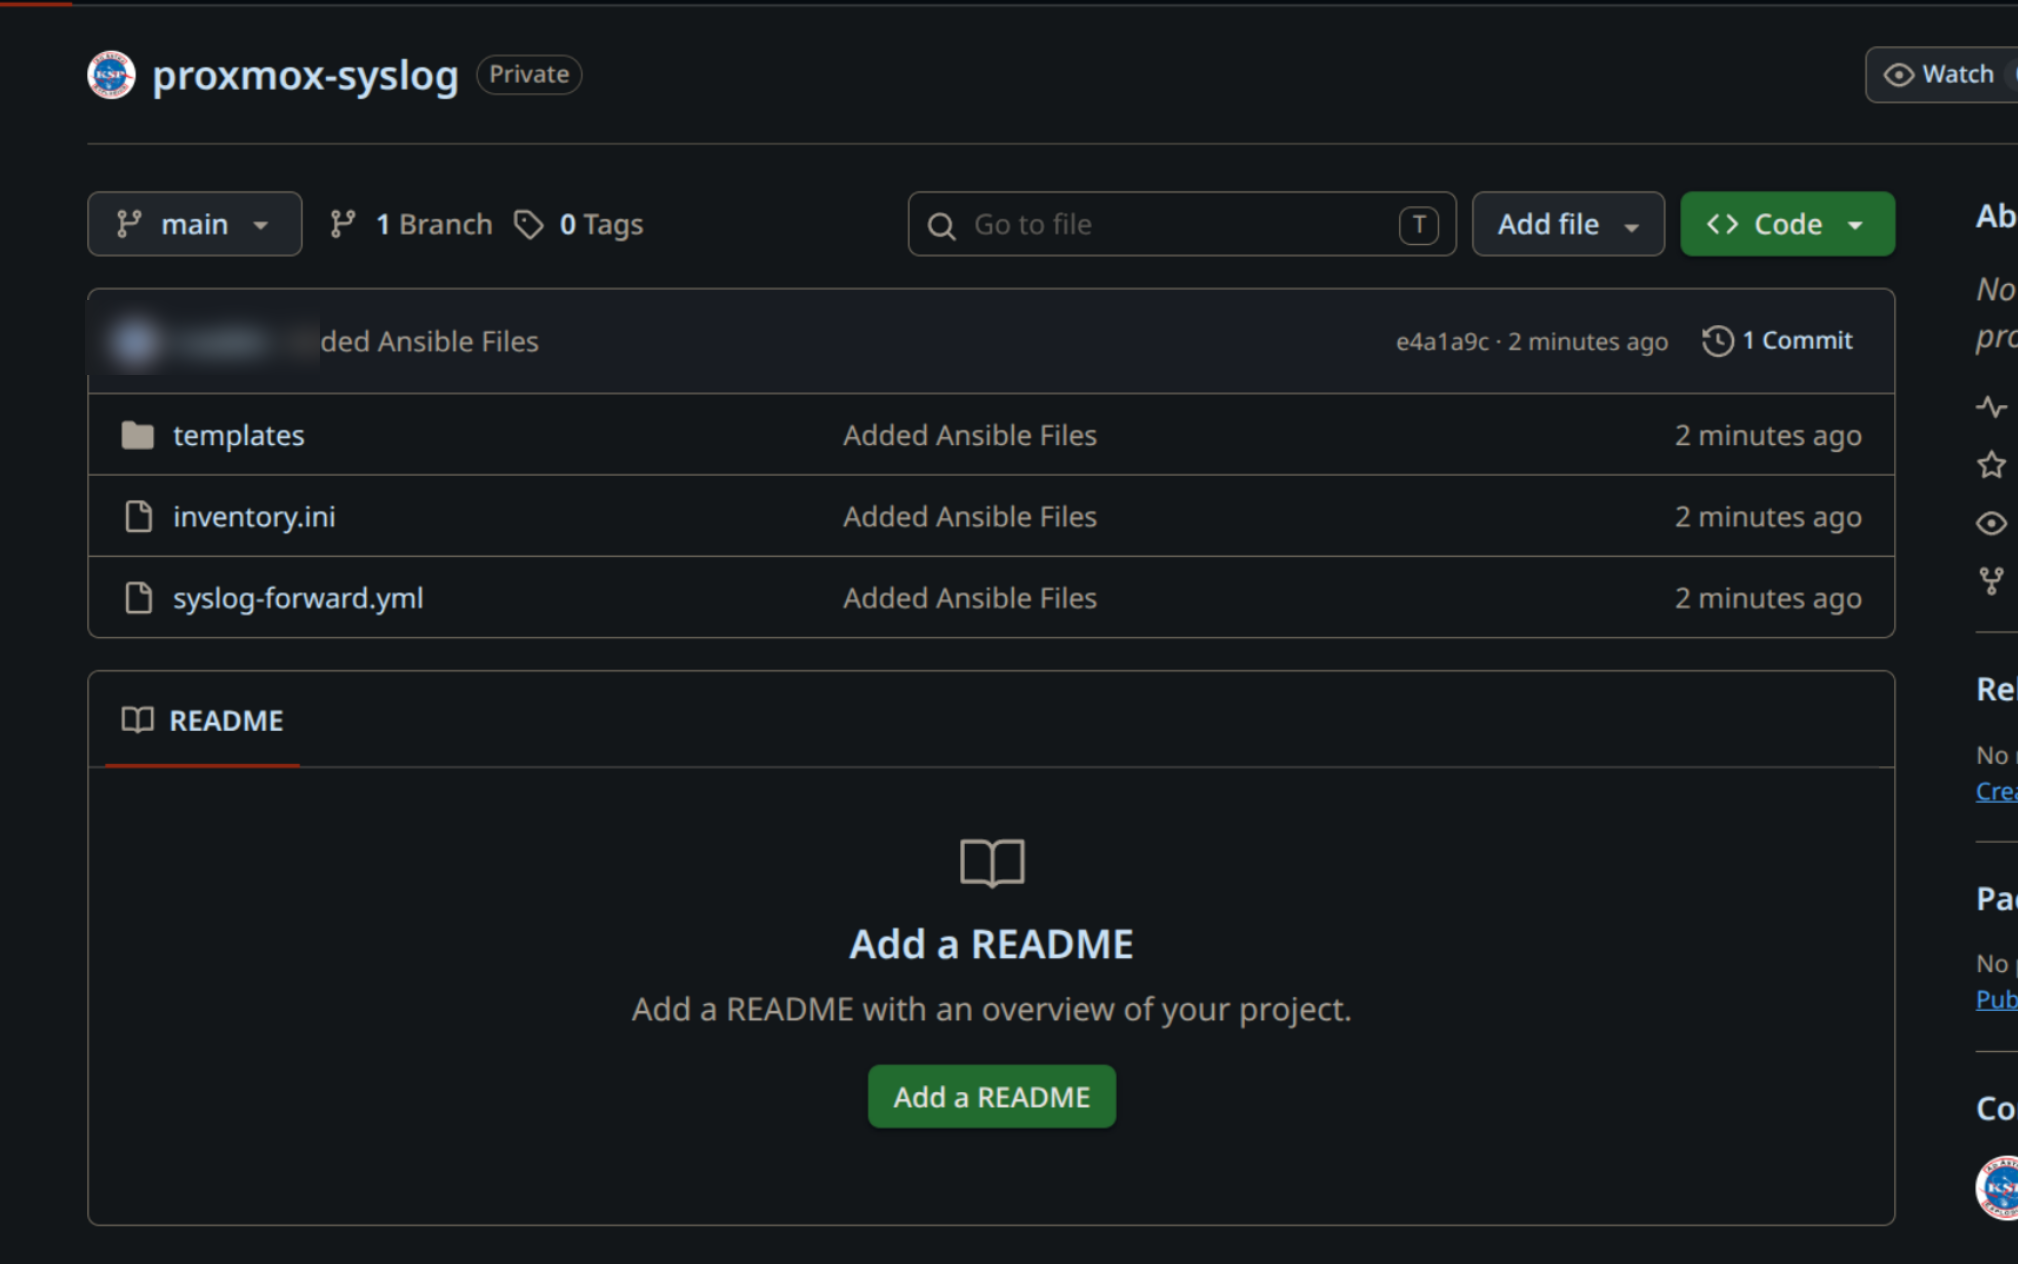Viewport: 2018px width, 1264px height.
Task: Click the watchers eye icon in the sidebar
Action: (1991, 523)
